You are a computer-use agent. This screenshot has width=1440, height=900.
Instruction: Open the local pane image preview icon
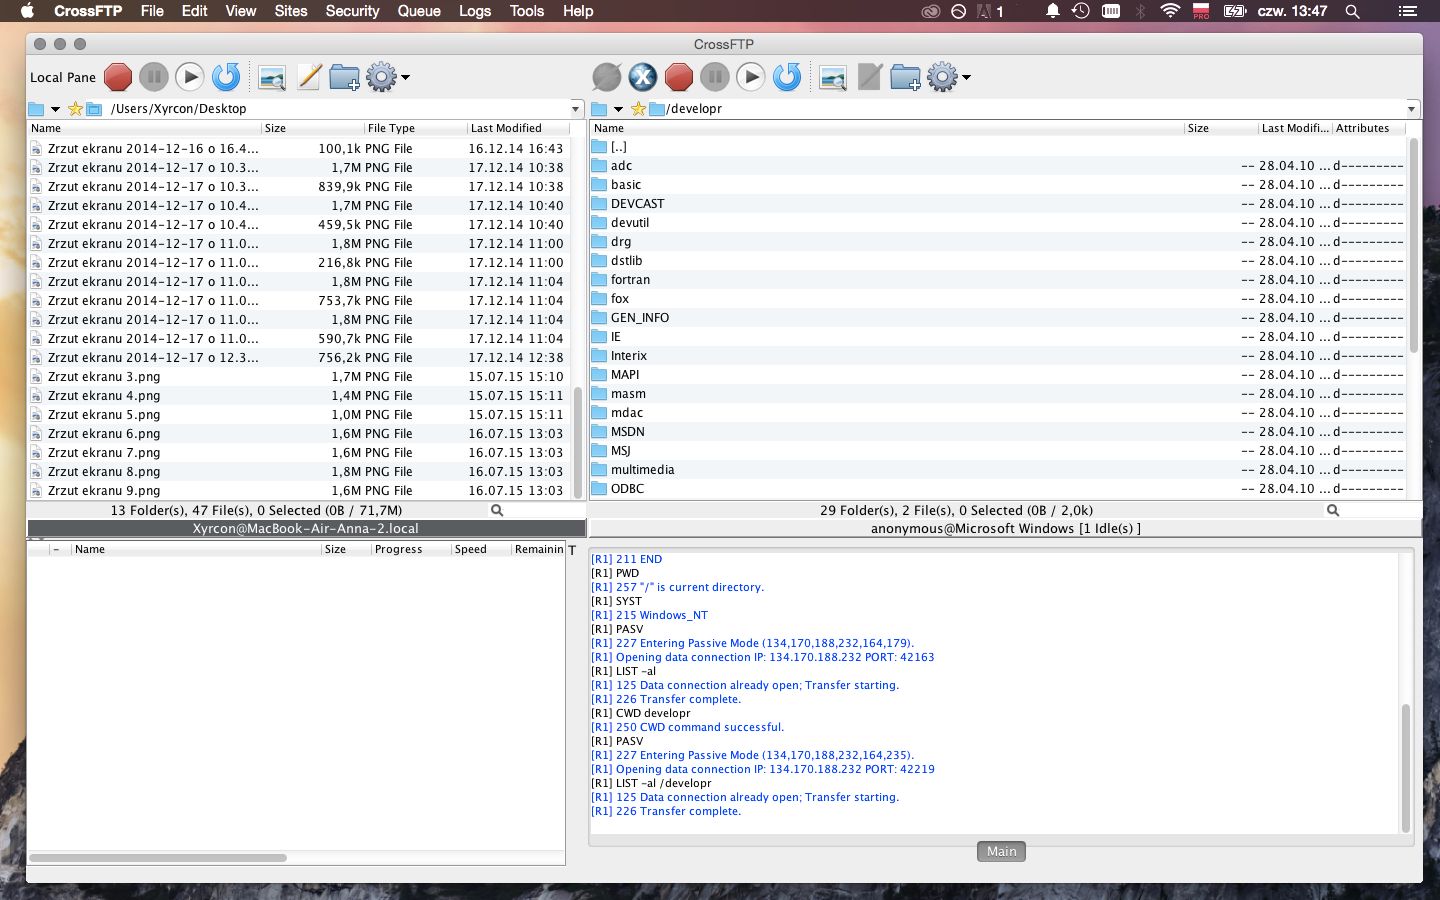pyautogui.click(x=272, y=77)
